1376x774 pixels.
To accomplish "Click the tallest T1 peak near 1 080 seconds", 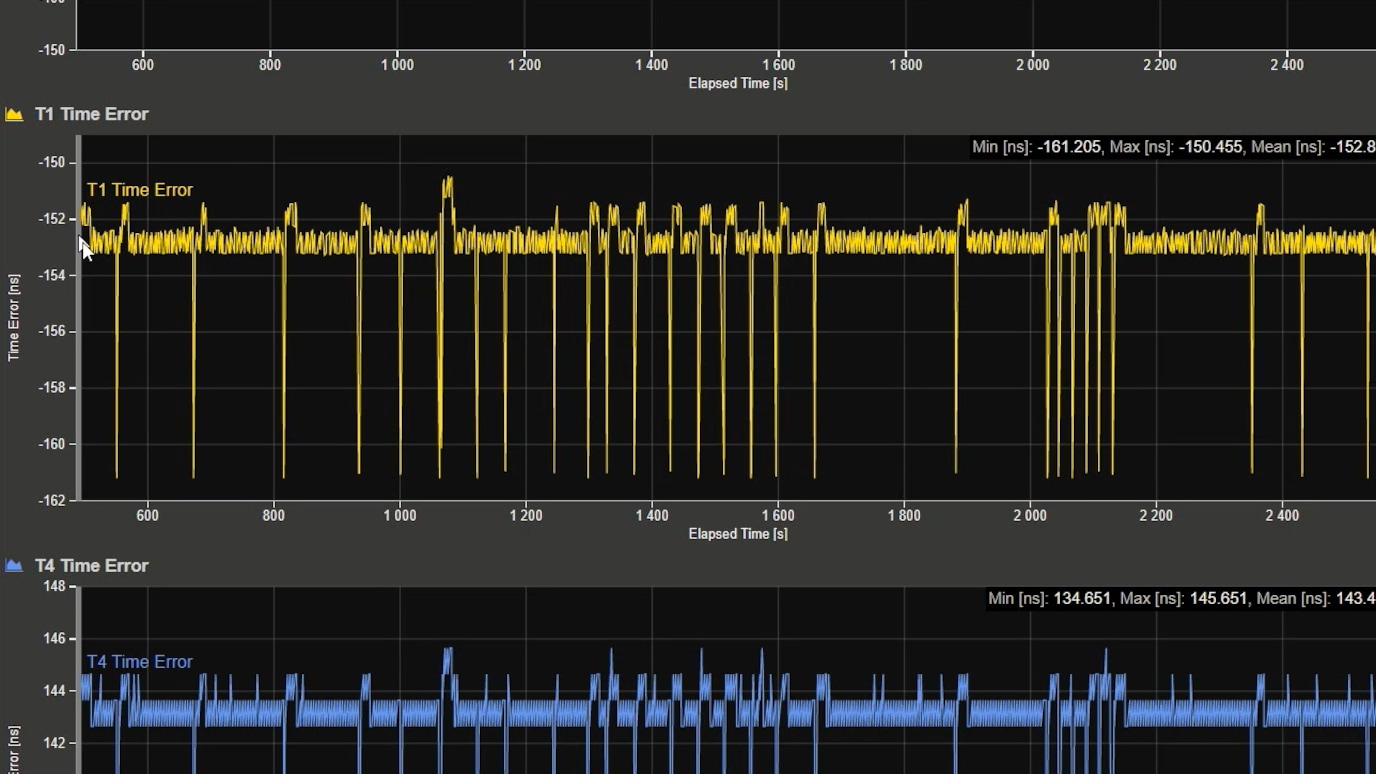I will click(448, 181).
